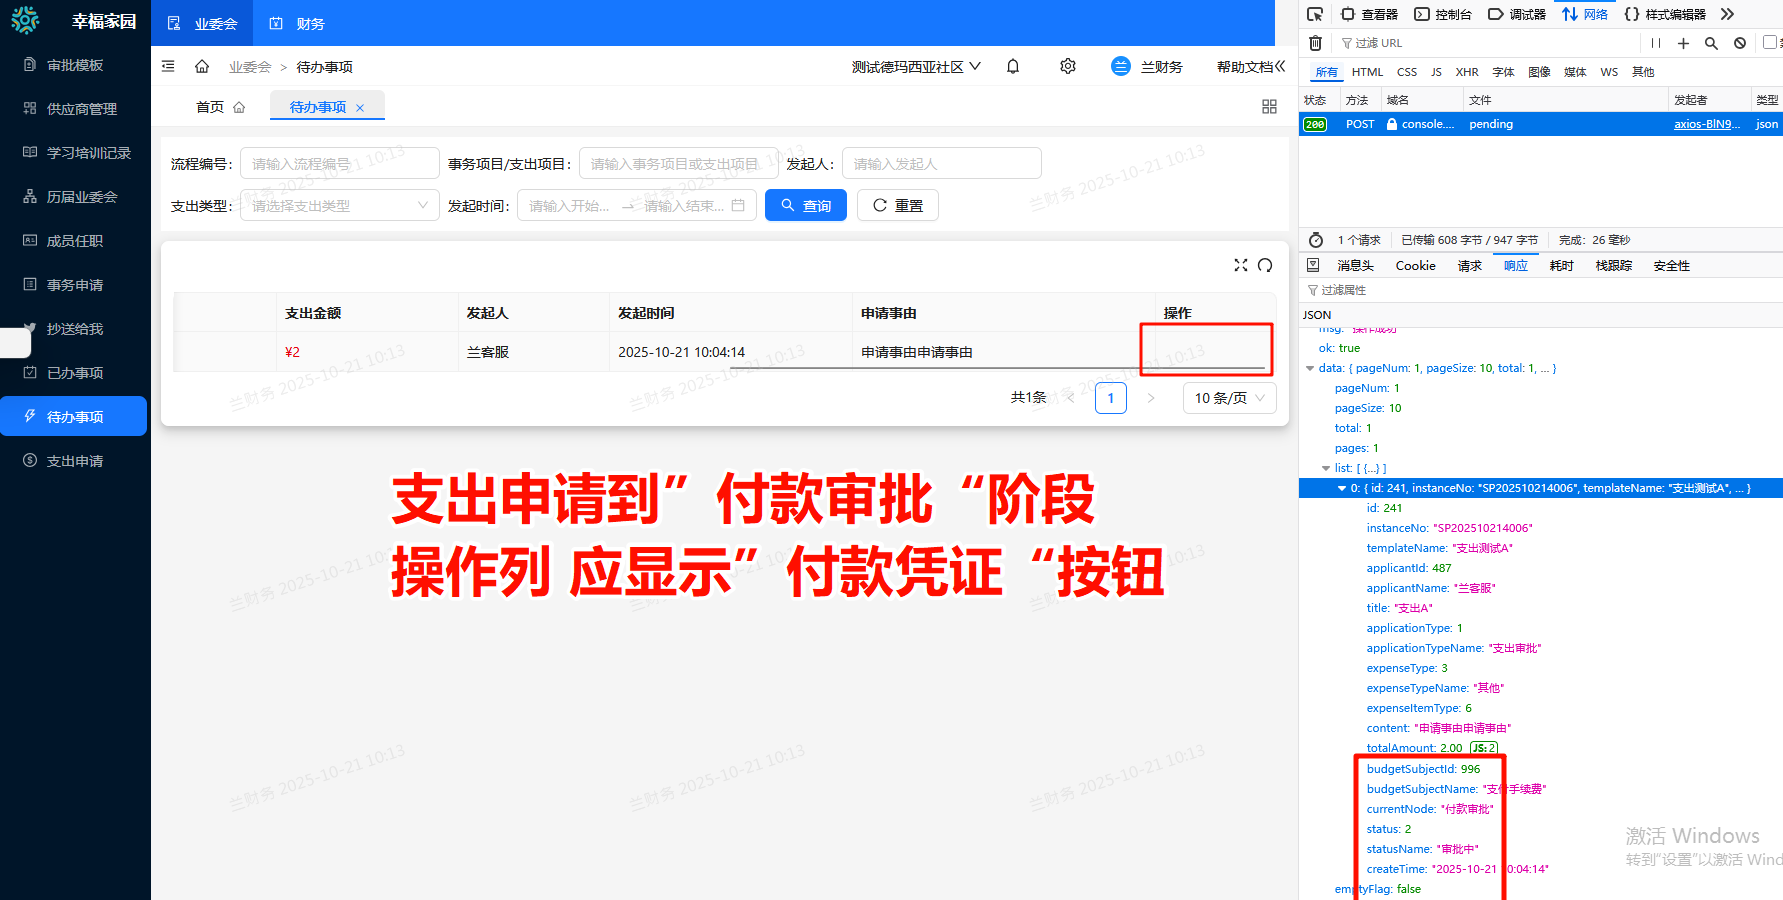Click the 查询 search button
This screenshot has height=900, width=1783.
[805, 205]
